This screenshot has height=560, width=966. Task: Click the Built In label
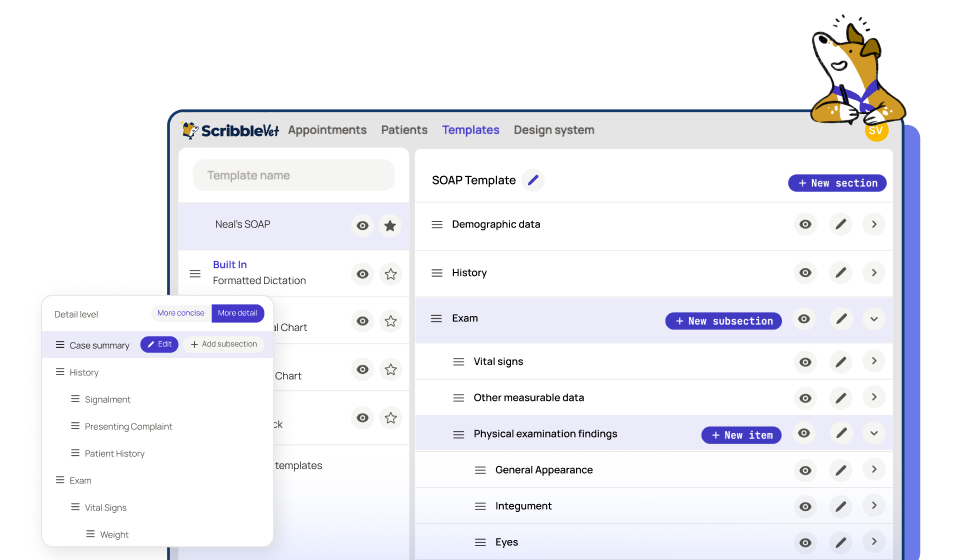click(x=230, y=264)
